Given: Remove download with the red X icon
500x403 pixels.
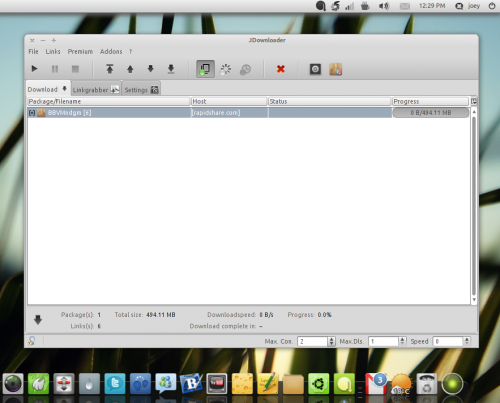Looking at the screenshot, I should tap(281, 69).
